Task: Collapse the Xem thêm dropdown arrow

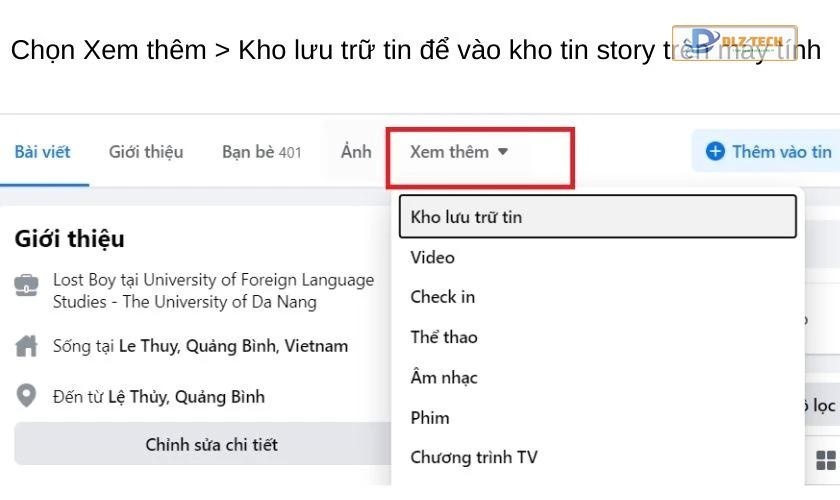Action: point(503,152)
